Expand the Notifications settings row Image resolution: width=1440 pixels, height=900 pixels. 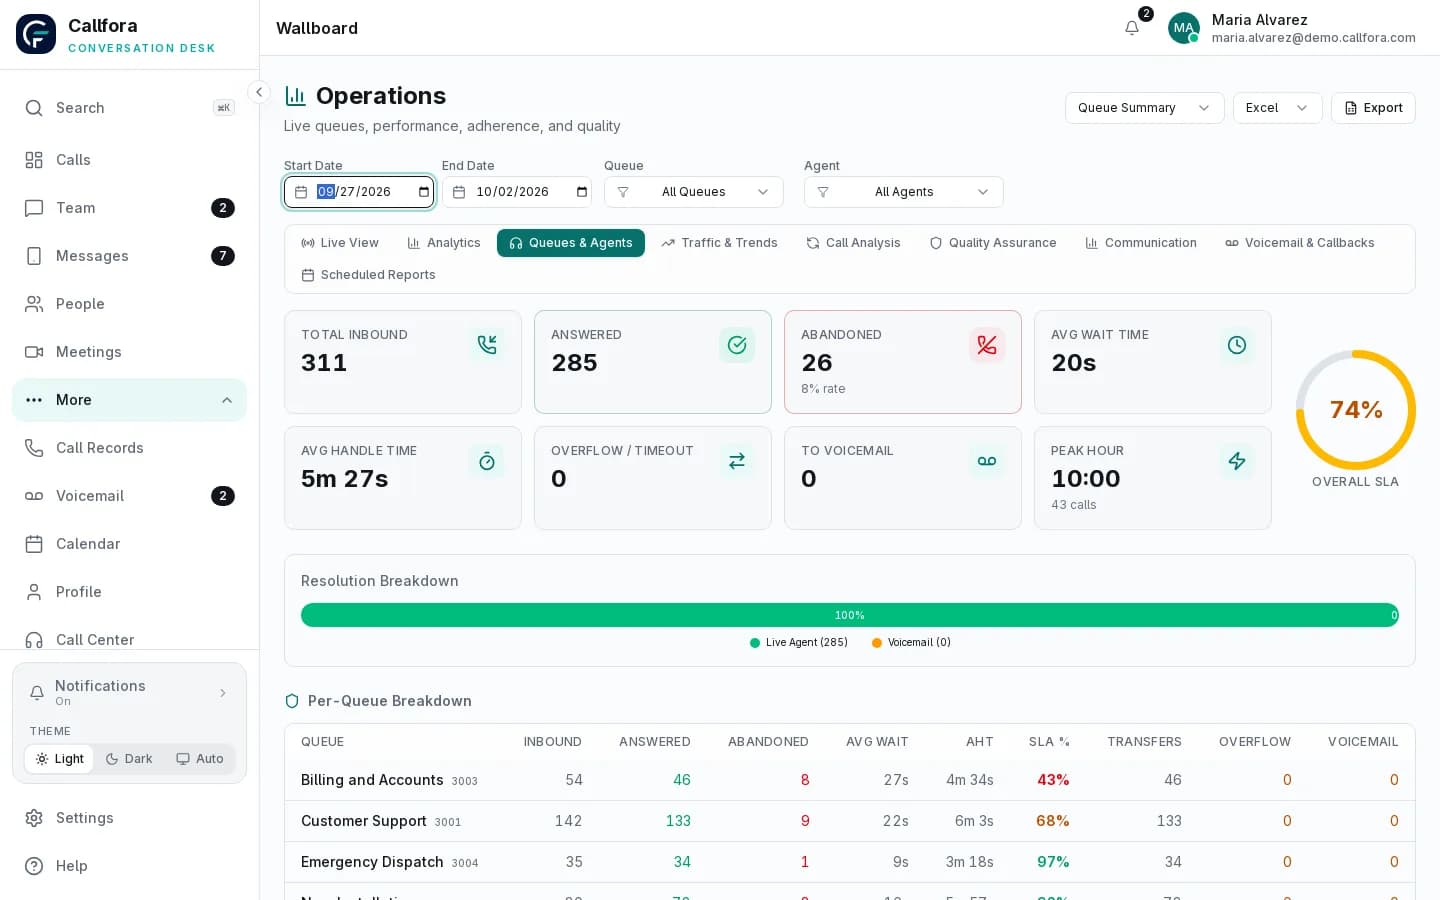click(x=129, y=692)
